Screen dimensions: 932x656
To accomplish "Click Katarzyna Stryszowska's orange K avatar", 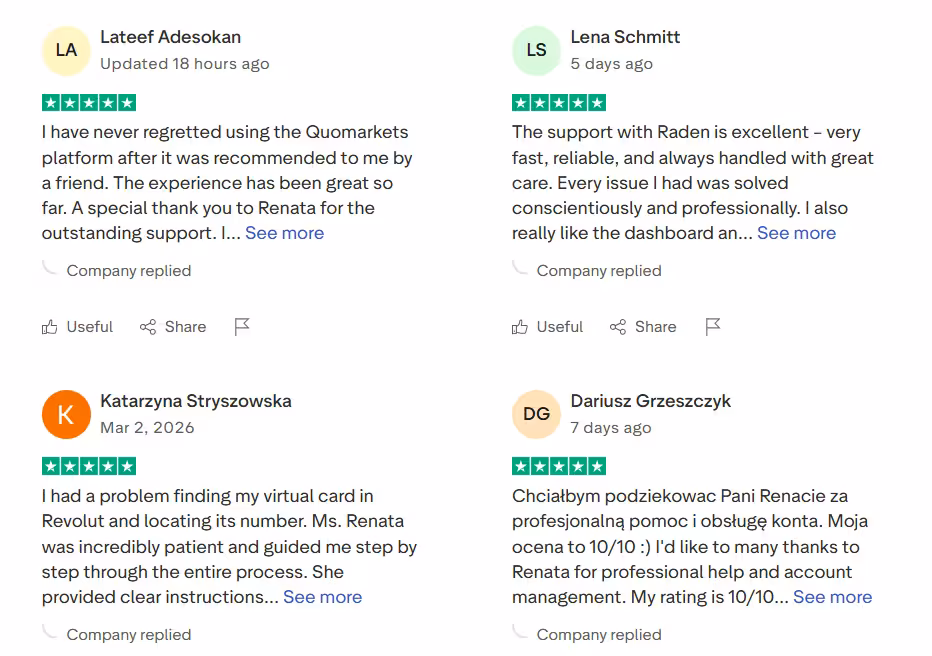I will point(66,414).
